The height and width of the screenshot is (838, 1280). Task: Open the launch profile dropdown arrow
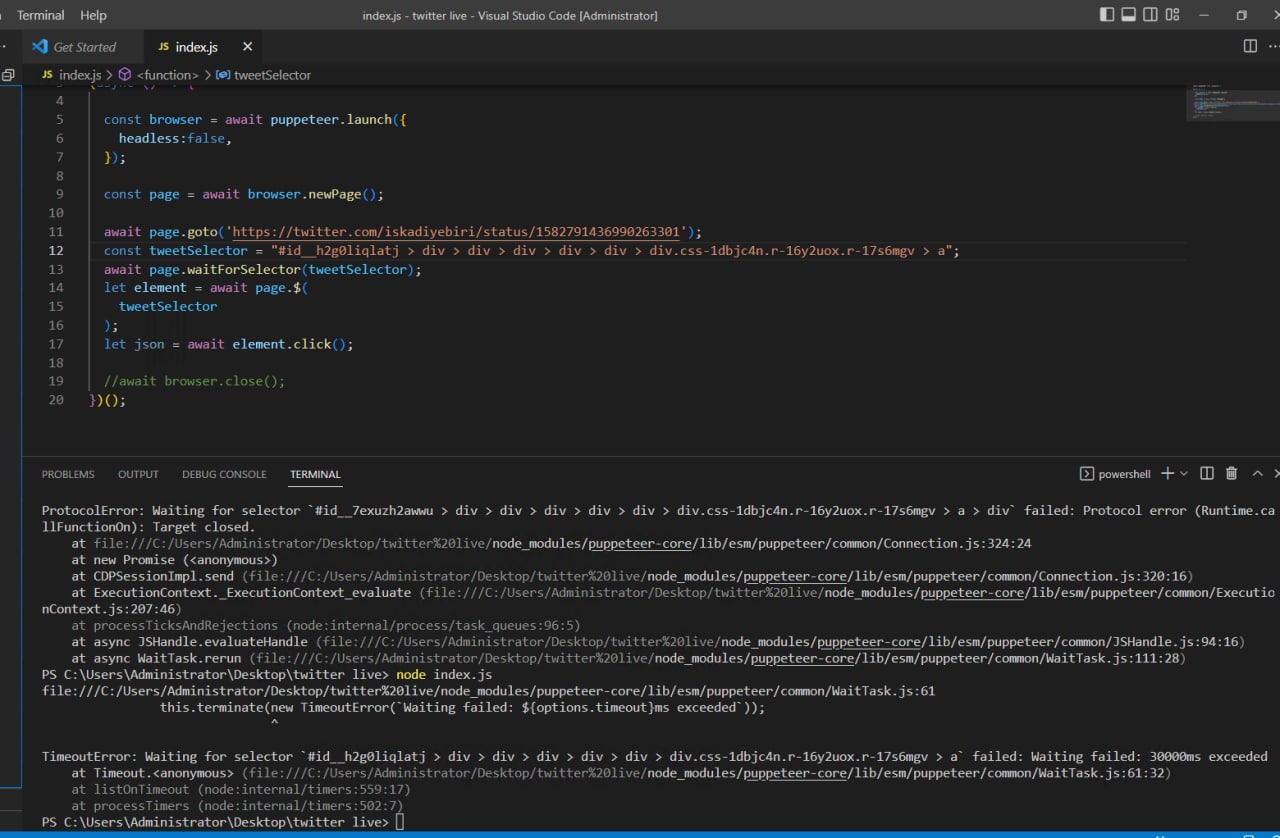tap(1184, 473)
